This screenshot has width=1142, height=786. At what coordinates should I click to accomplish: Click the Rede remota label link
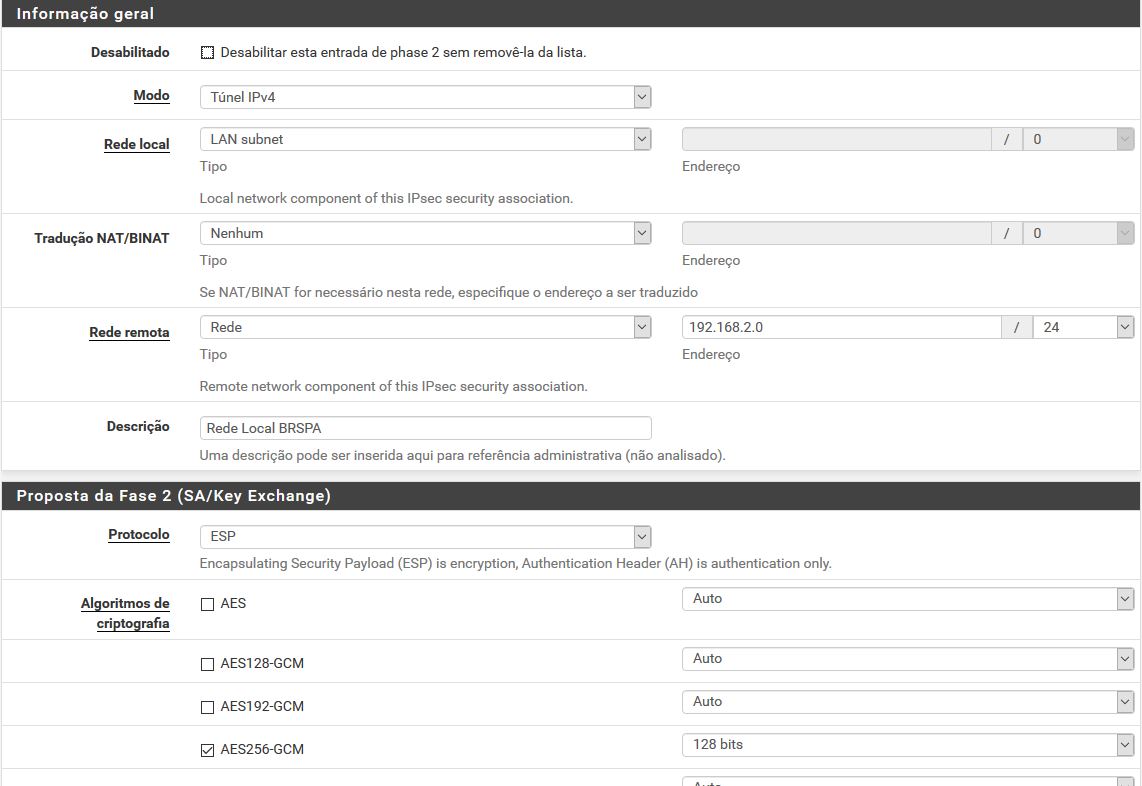(129, 333)
